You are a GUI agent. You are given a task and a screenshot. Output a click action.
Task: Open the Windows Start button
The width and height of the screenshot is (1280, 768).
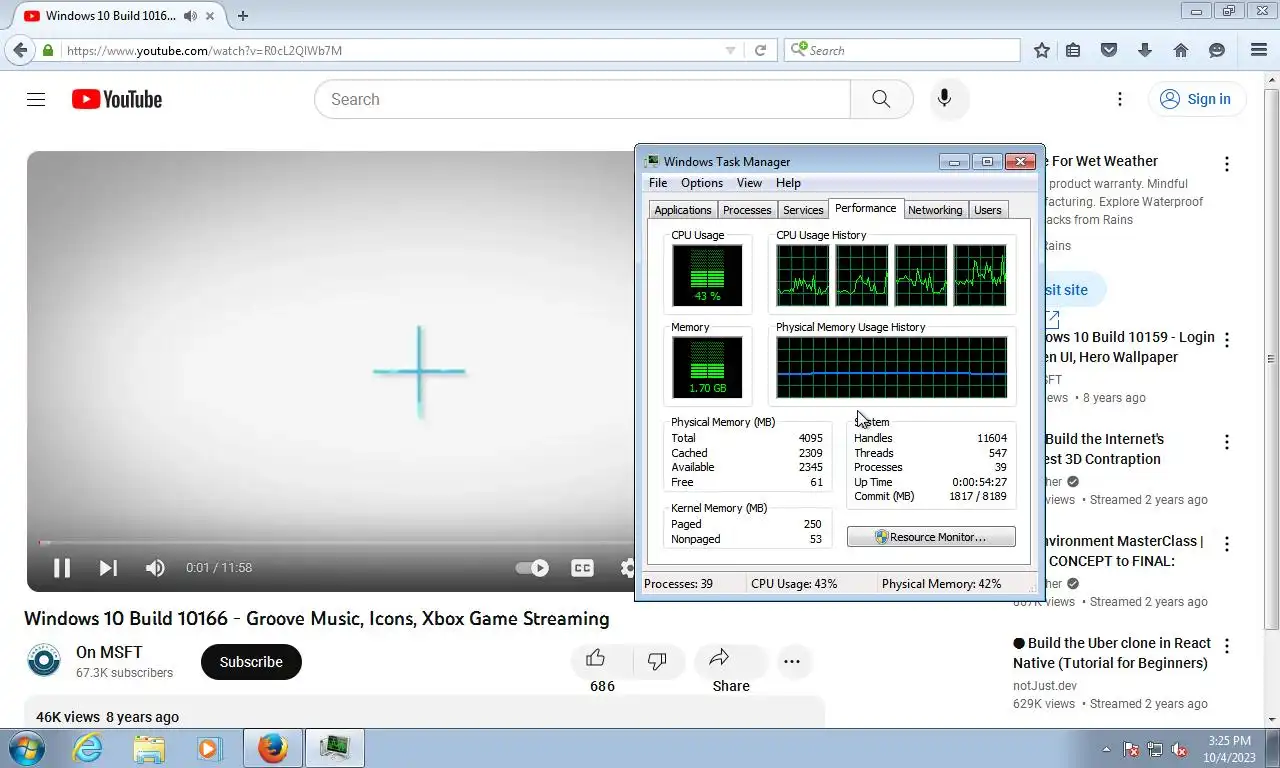pyautogui.click(x=27, y=748)
